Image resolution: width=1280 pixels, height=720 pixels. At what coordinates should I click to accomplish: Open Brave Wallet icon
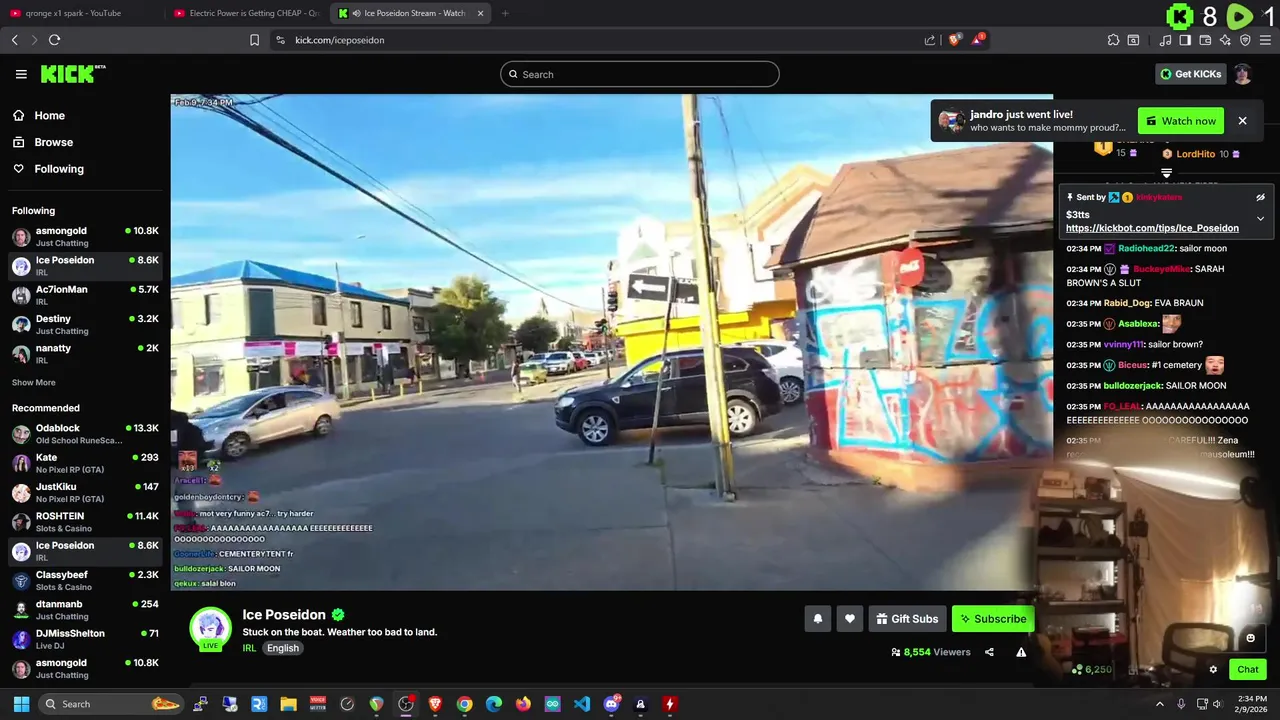coord(1205,40)
